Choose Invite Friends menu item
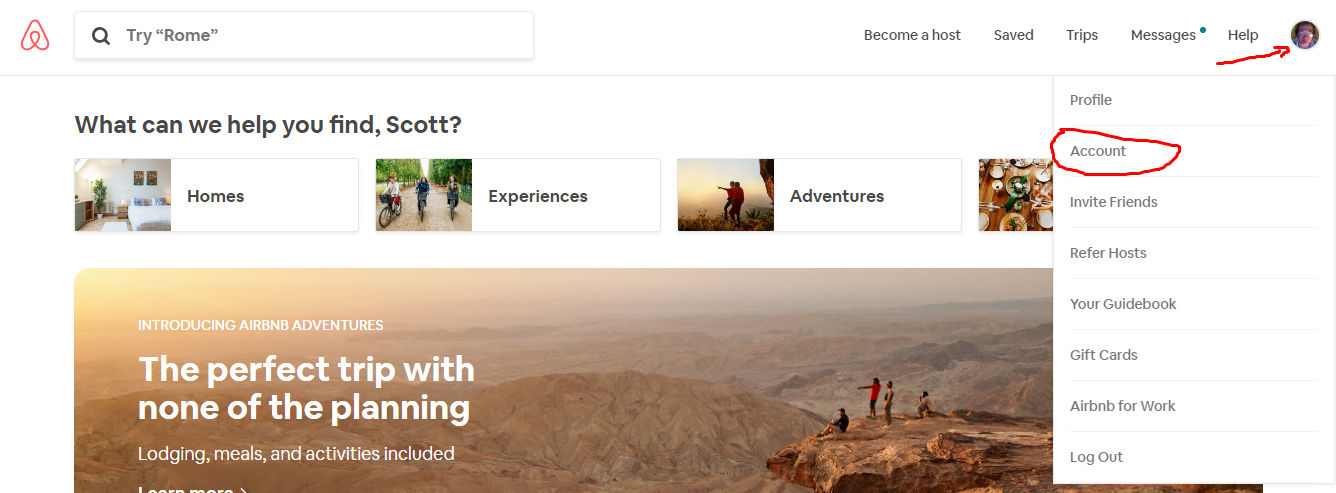Screen dimensions: 1336x493 coord(1113,202)
